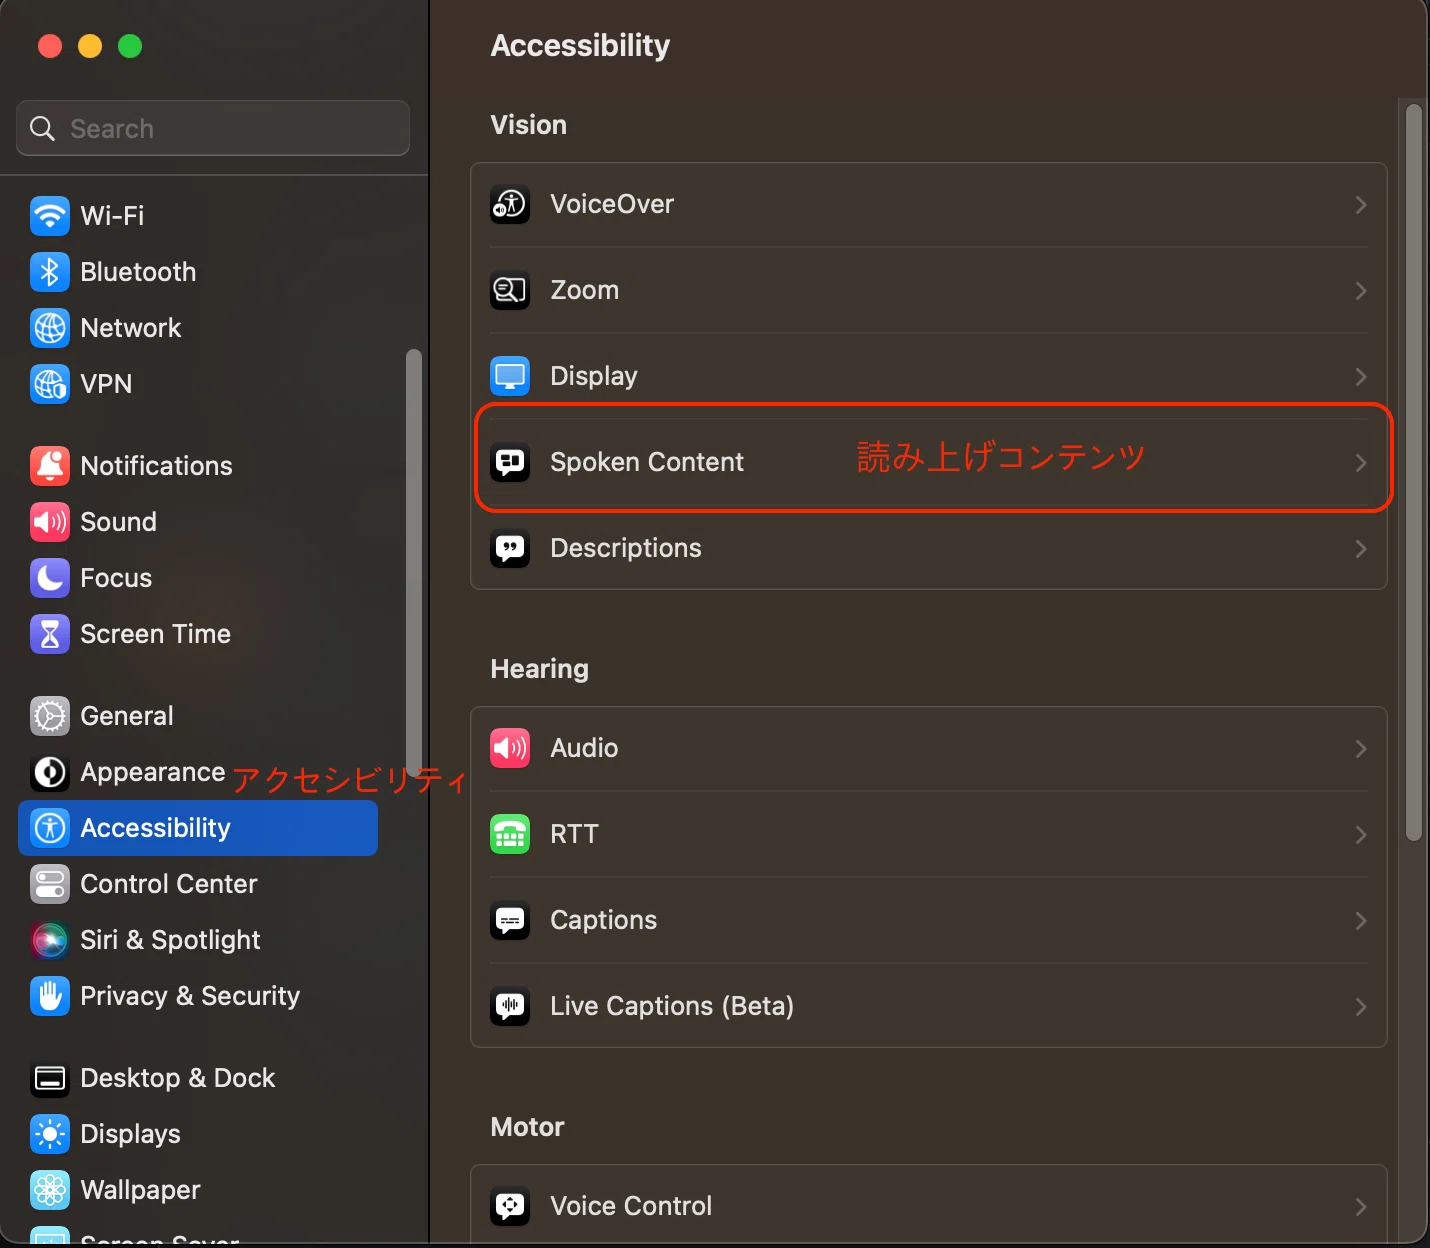The width and height of the screenshot is (1430, 1248).
Task: Open Voice Control via its chevron
Action: 1360,1207
